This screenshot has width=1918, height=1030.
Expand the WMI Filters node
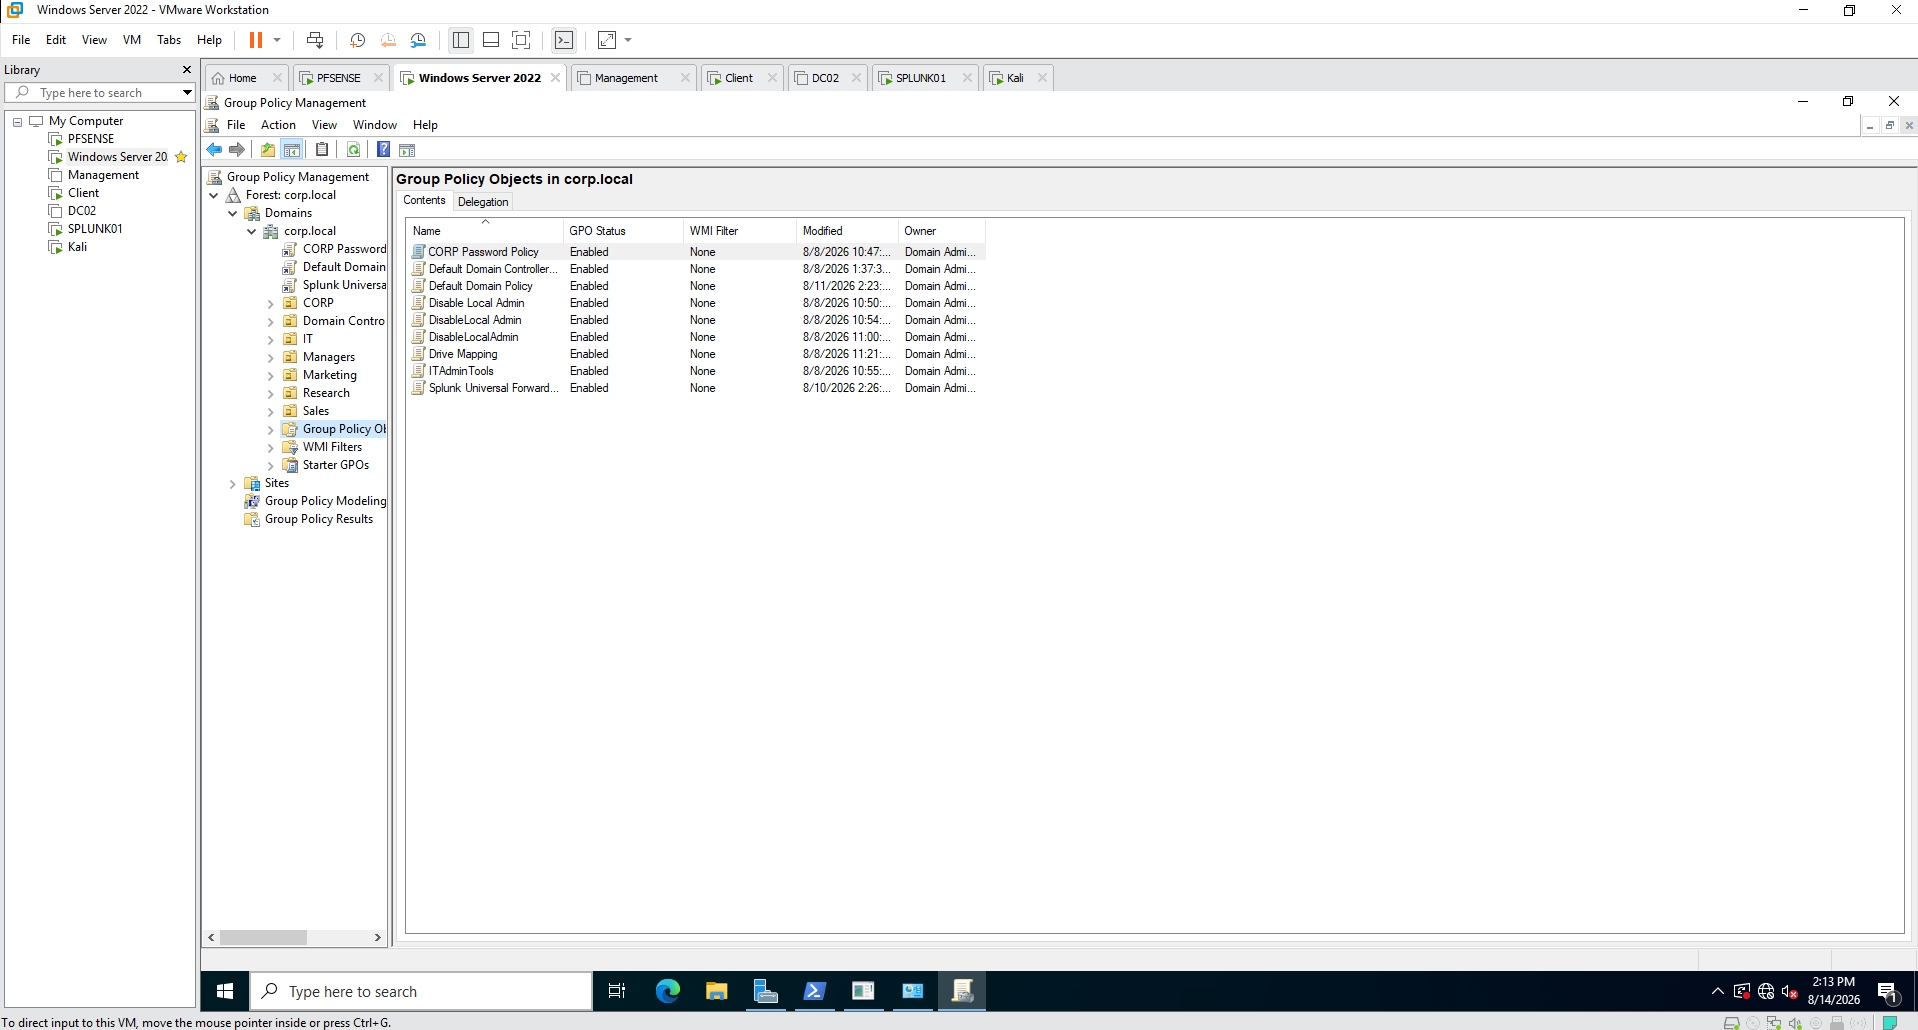271,448
